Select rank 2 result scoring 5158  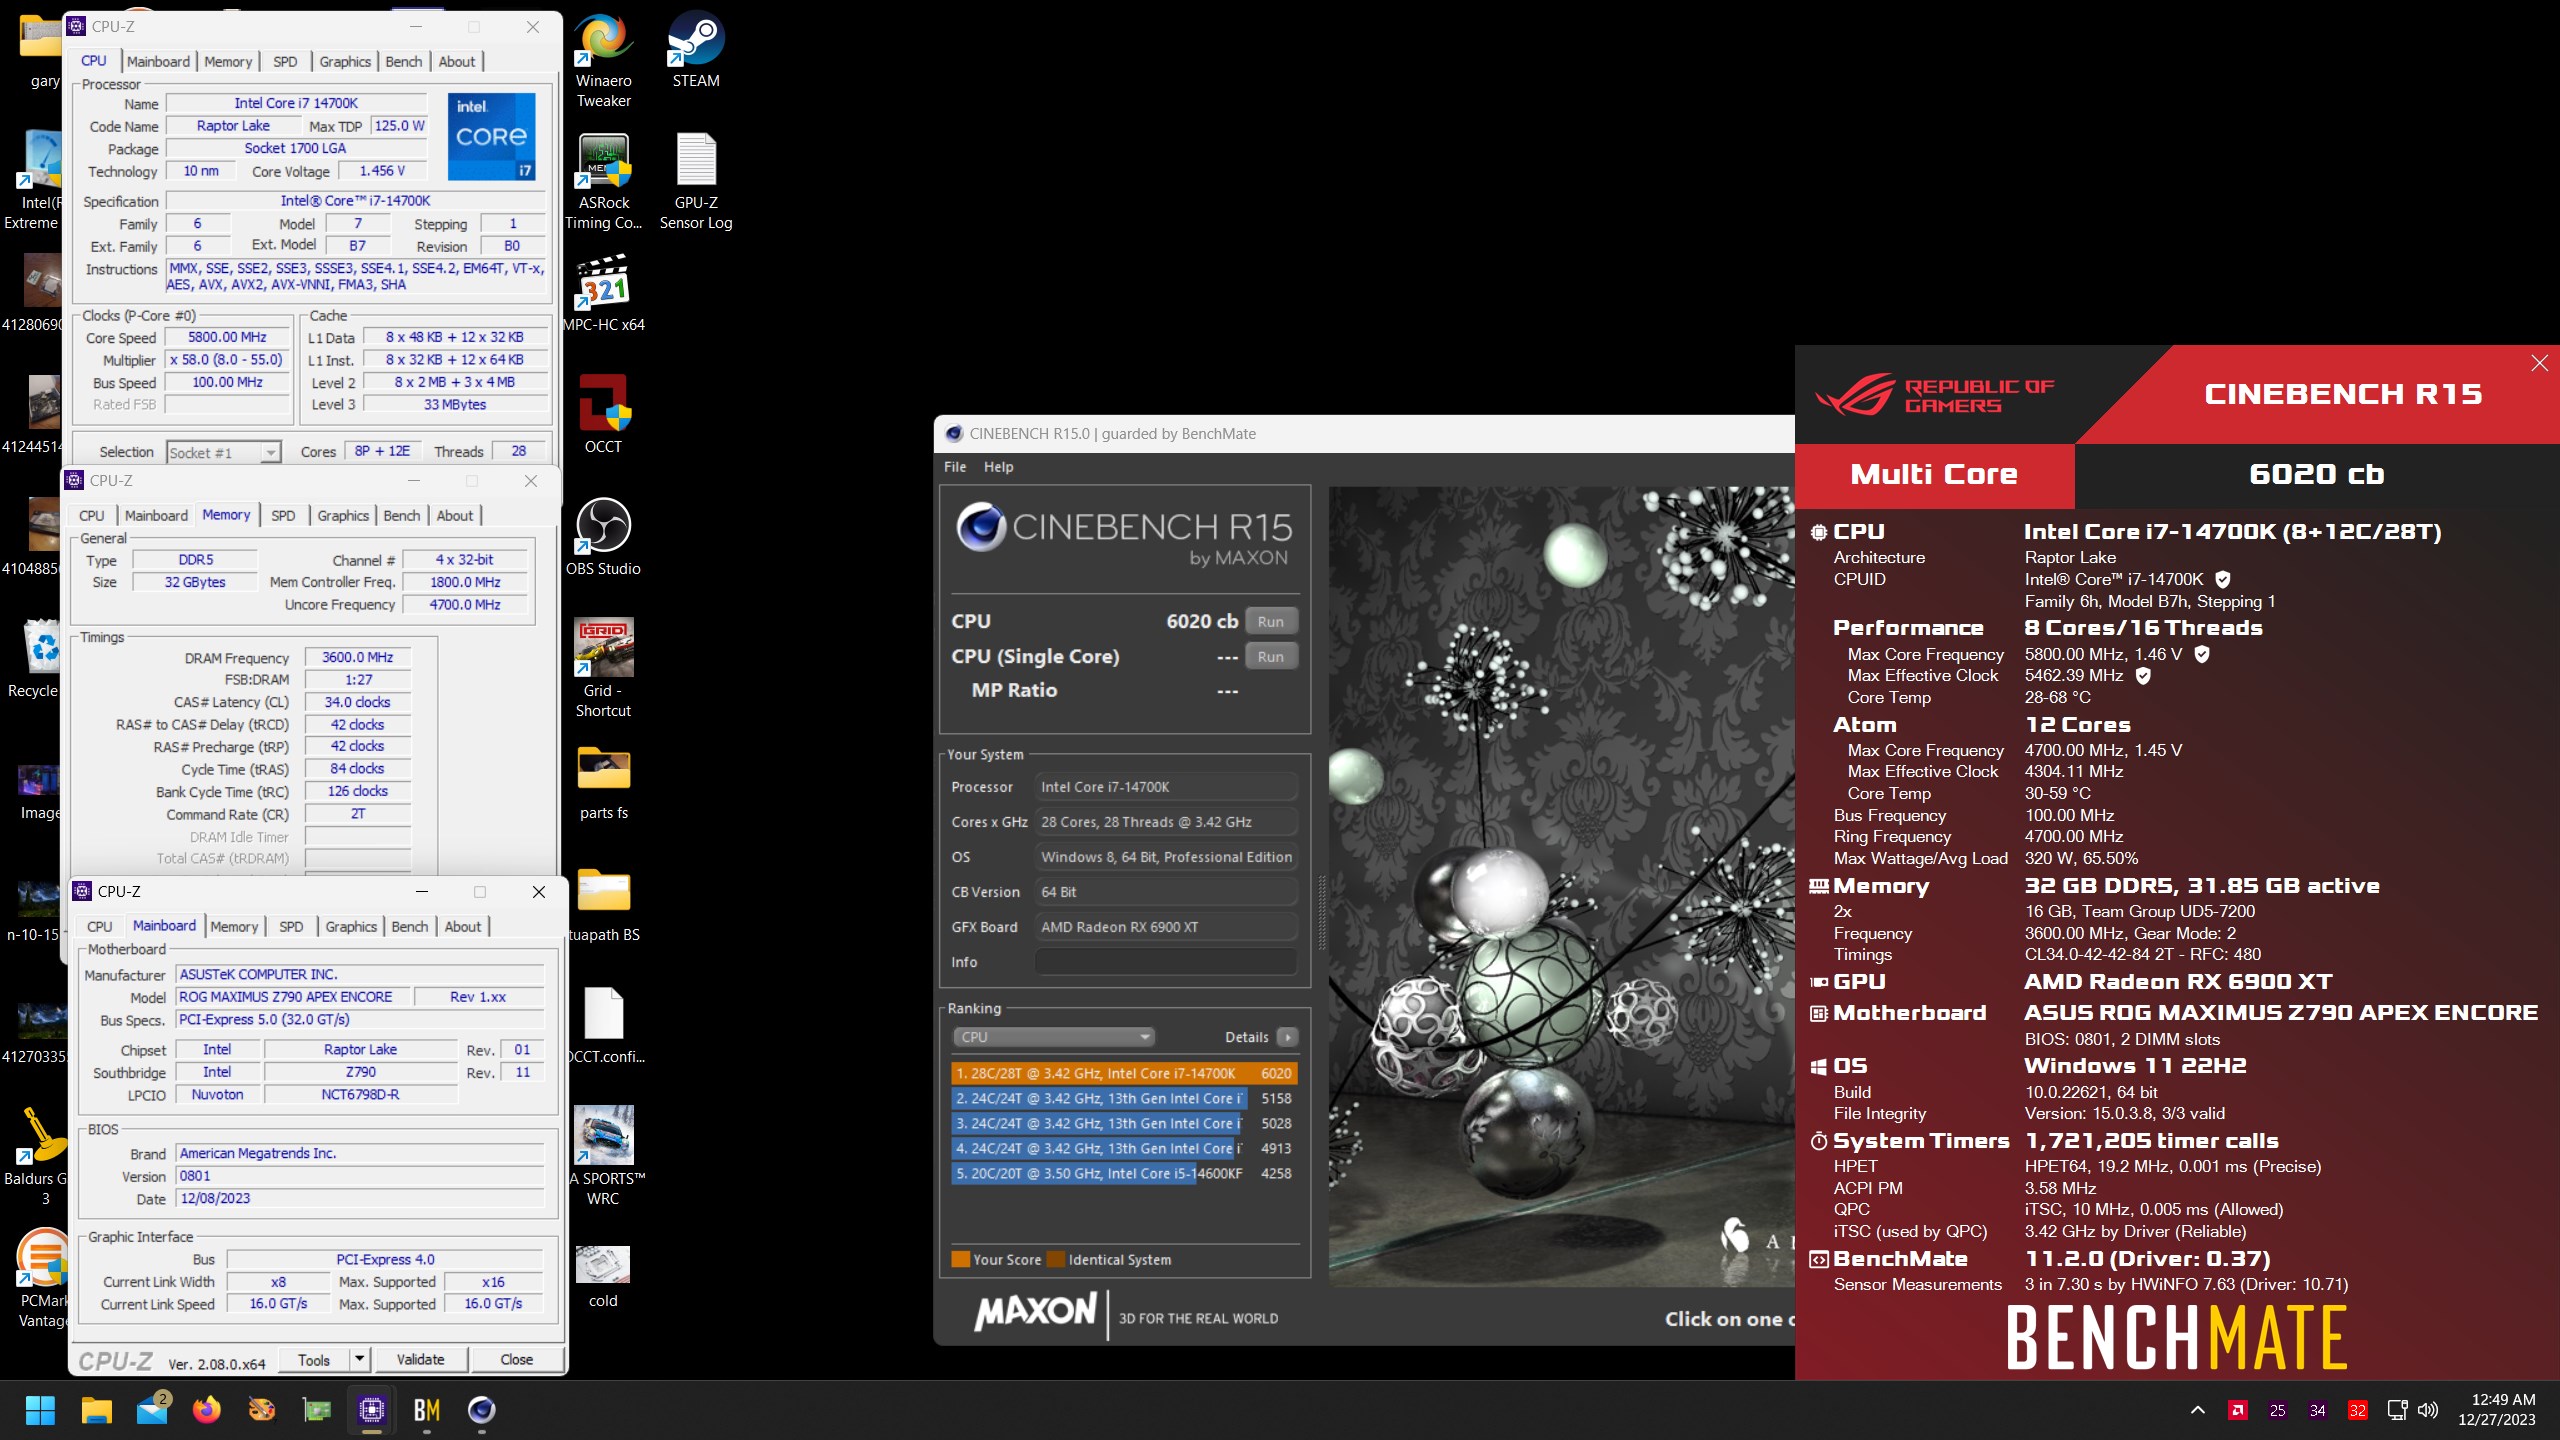coord(1124,1098)
